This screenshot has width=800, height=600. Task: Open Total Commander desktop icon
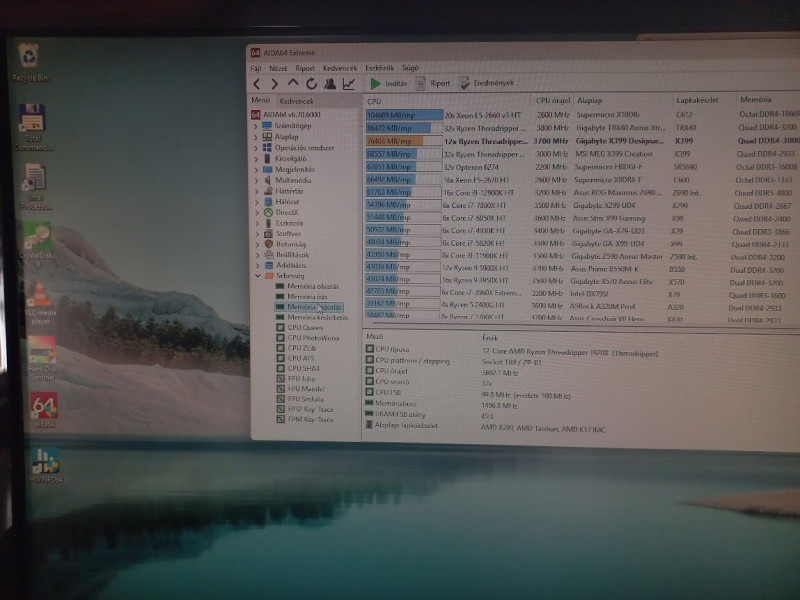[32, 128]
